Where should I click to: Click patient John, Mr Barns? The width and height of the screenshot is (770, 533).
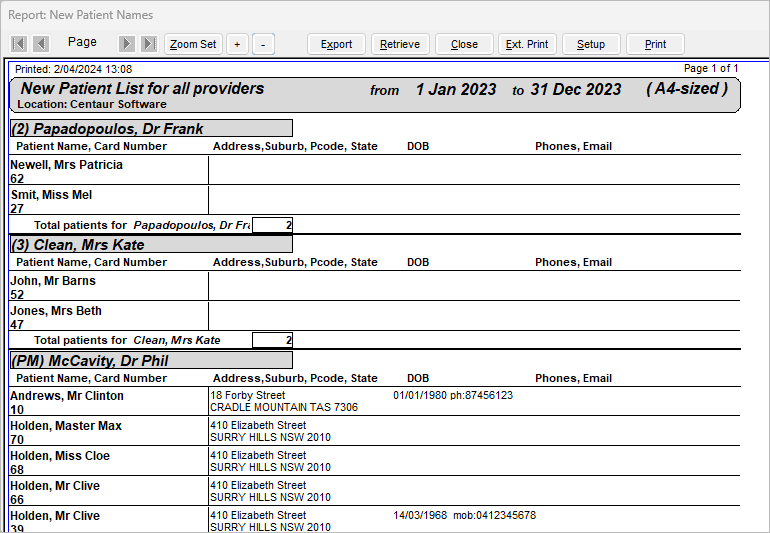pos(53,281)
